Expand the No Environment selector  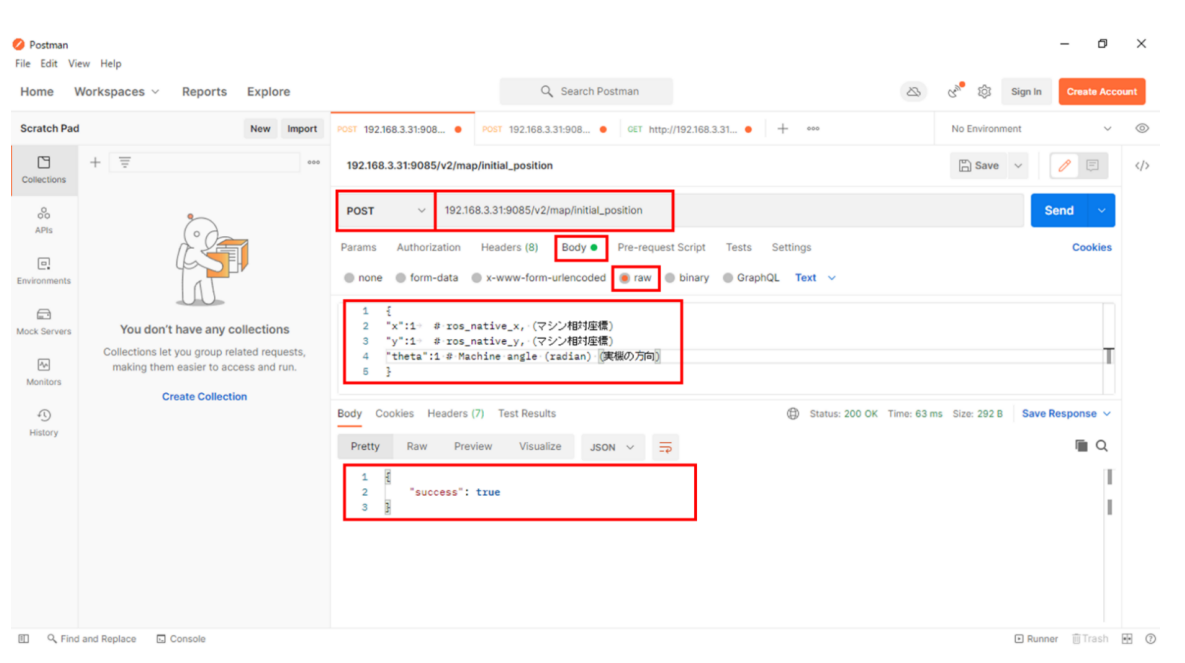(x=1031, y=129)
